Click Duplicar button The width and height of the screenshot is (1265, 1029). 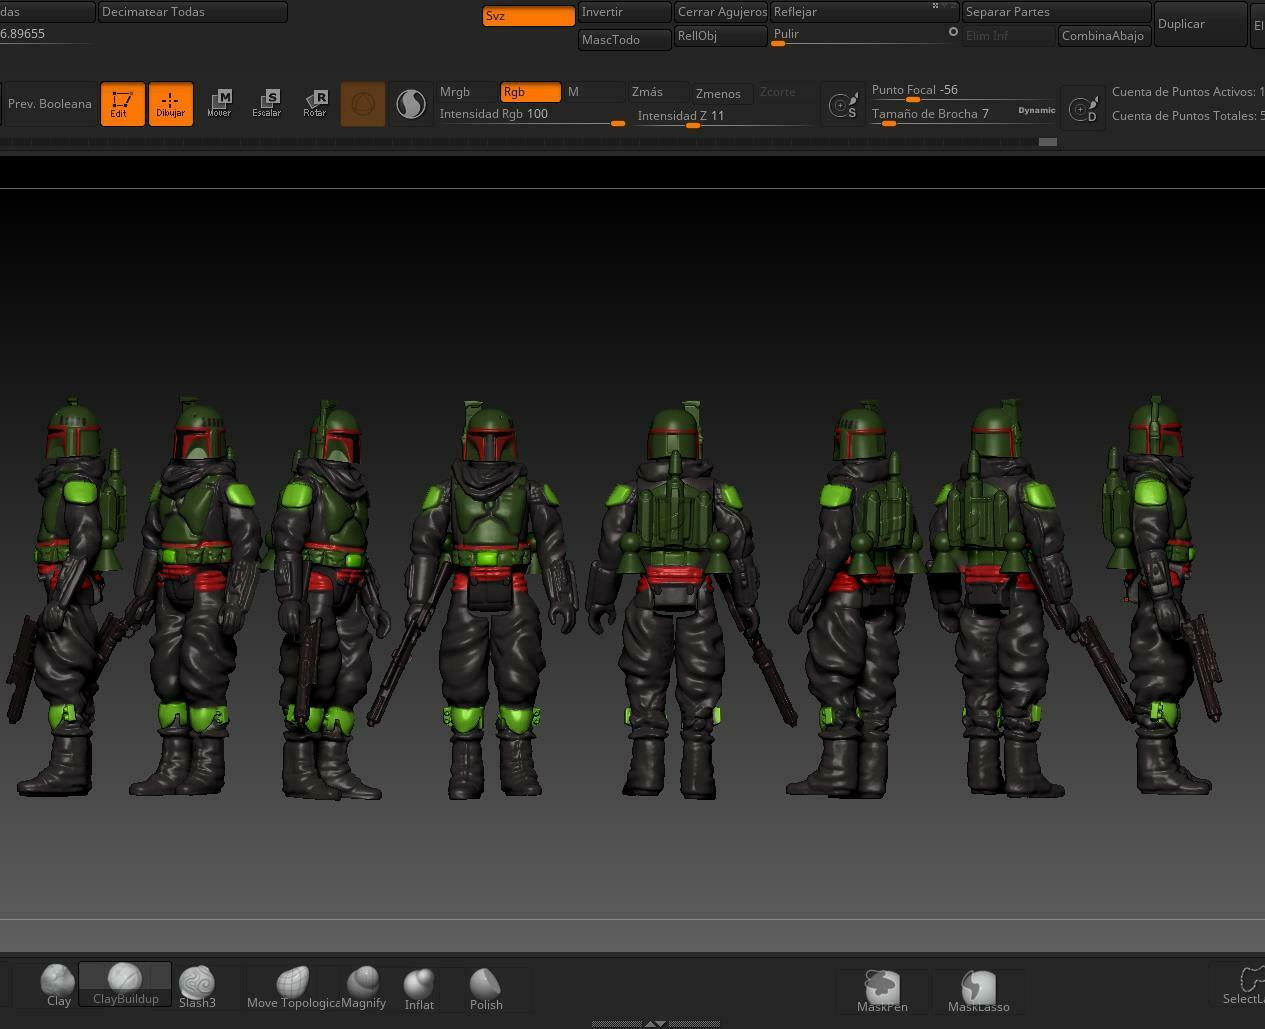coord(1200,24)
